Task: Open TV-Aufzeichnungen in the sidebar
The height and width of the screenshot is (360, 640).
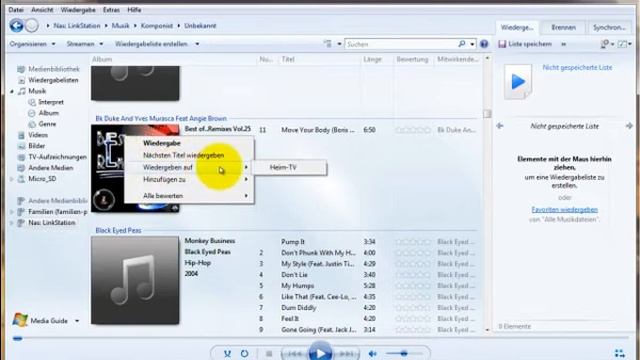Action: [x=58, y=157]
